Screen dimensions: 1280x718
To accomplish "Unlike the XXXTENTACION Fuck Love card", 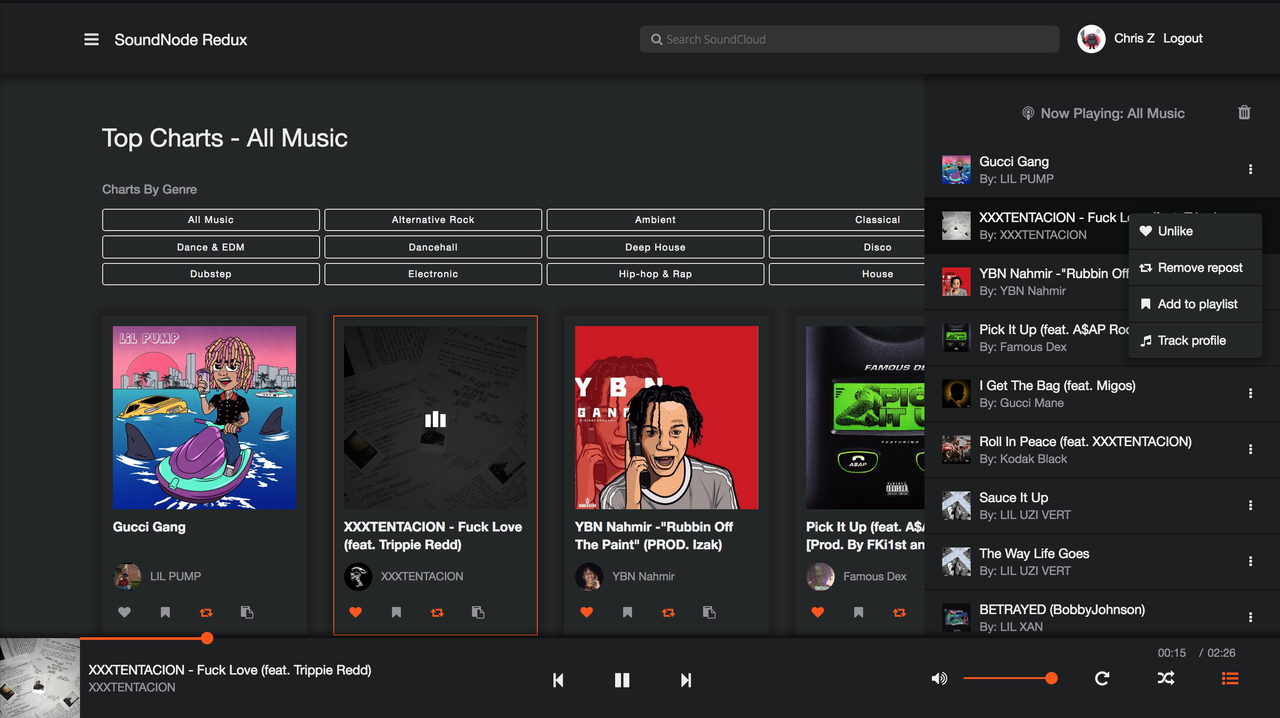I will click(x=355, y=612).
